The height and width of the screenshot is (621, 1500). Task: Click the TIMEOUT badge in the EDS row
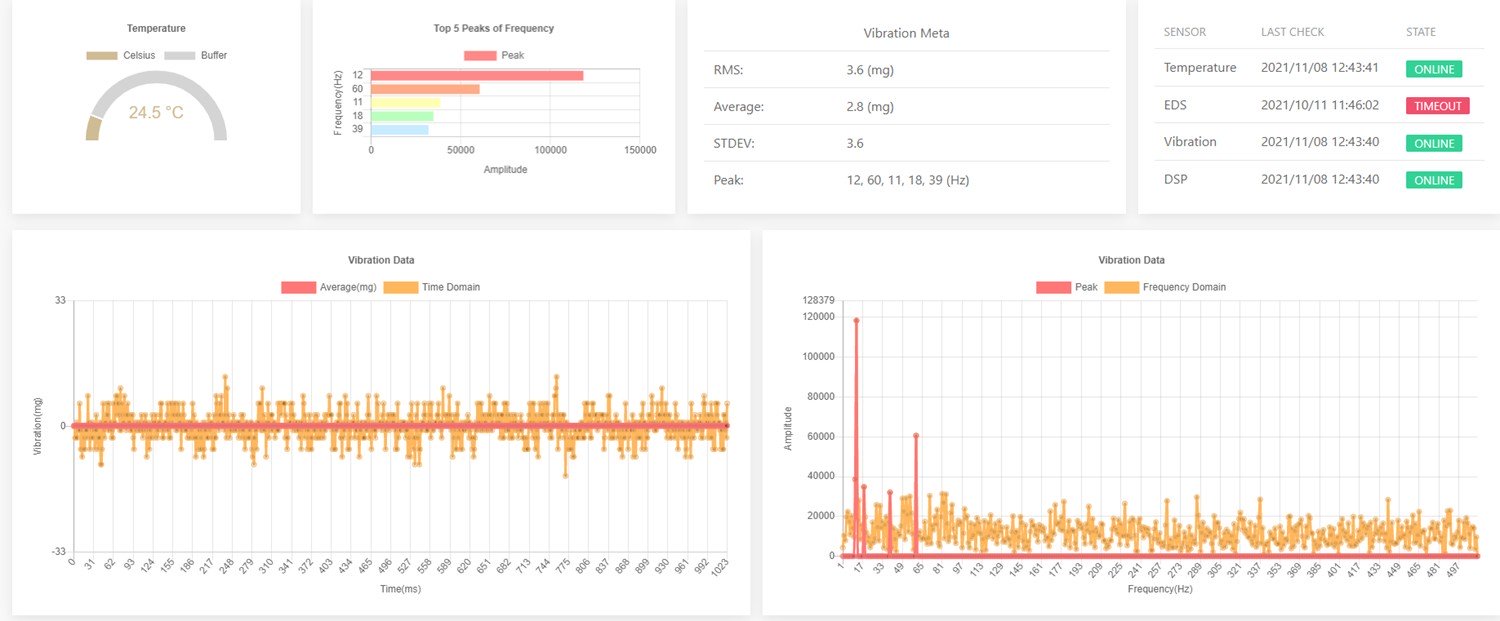[1438, 106]
